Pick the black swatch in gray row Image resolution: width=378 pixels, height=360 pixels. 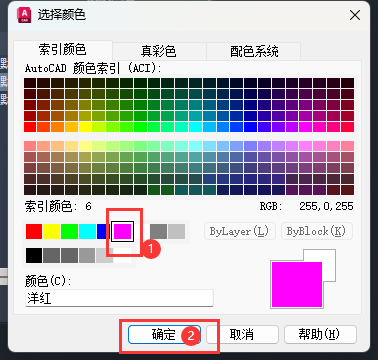point(34,255)
